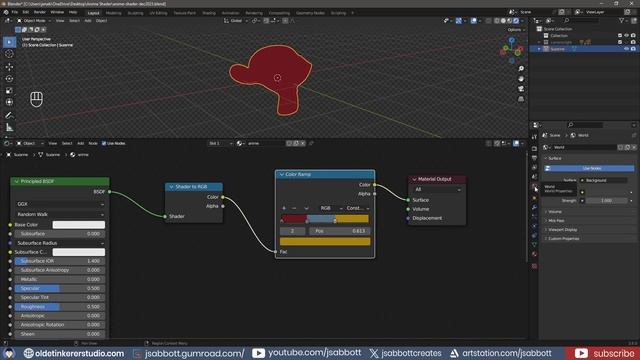
Task: Expand the Viewport Display panel
Action: tap(562, 229)
